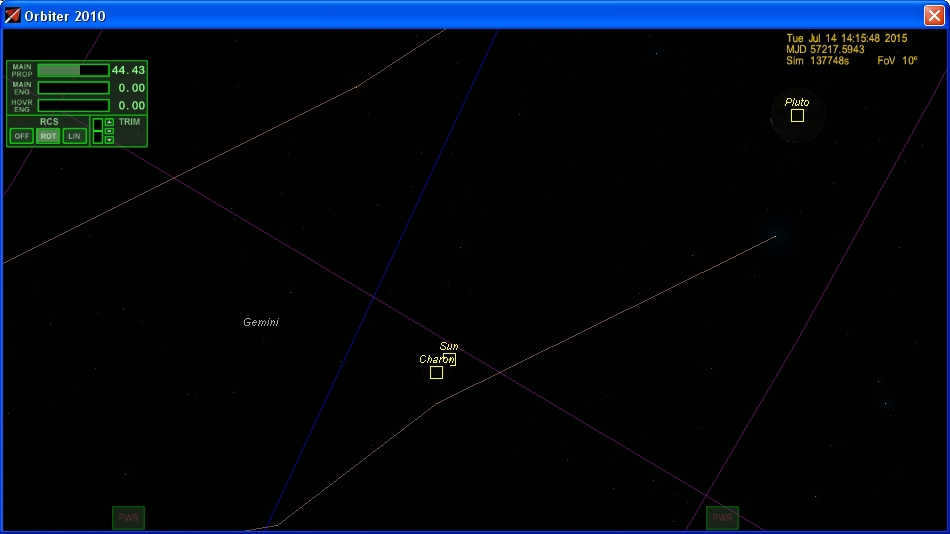
Task: Click the MAIN PROP fuel gauge
Action: tap(73, 70)
